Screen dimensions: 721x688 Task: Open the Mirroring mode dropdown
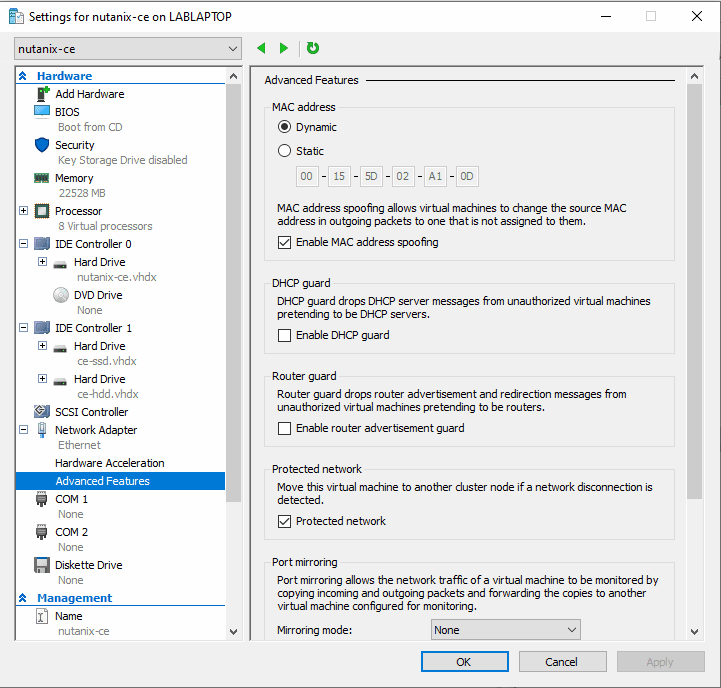tap(505, 630)
